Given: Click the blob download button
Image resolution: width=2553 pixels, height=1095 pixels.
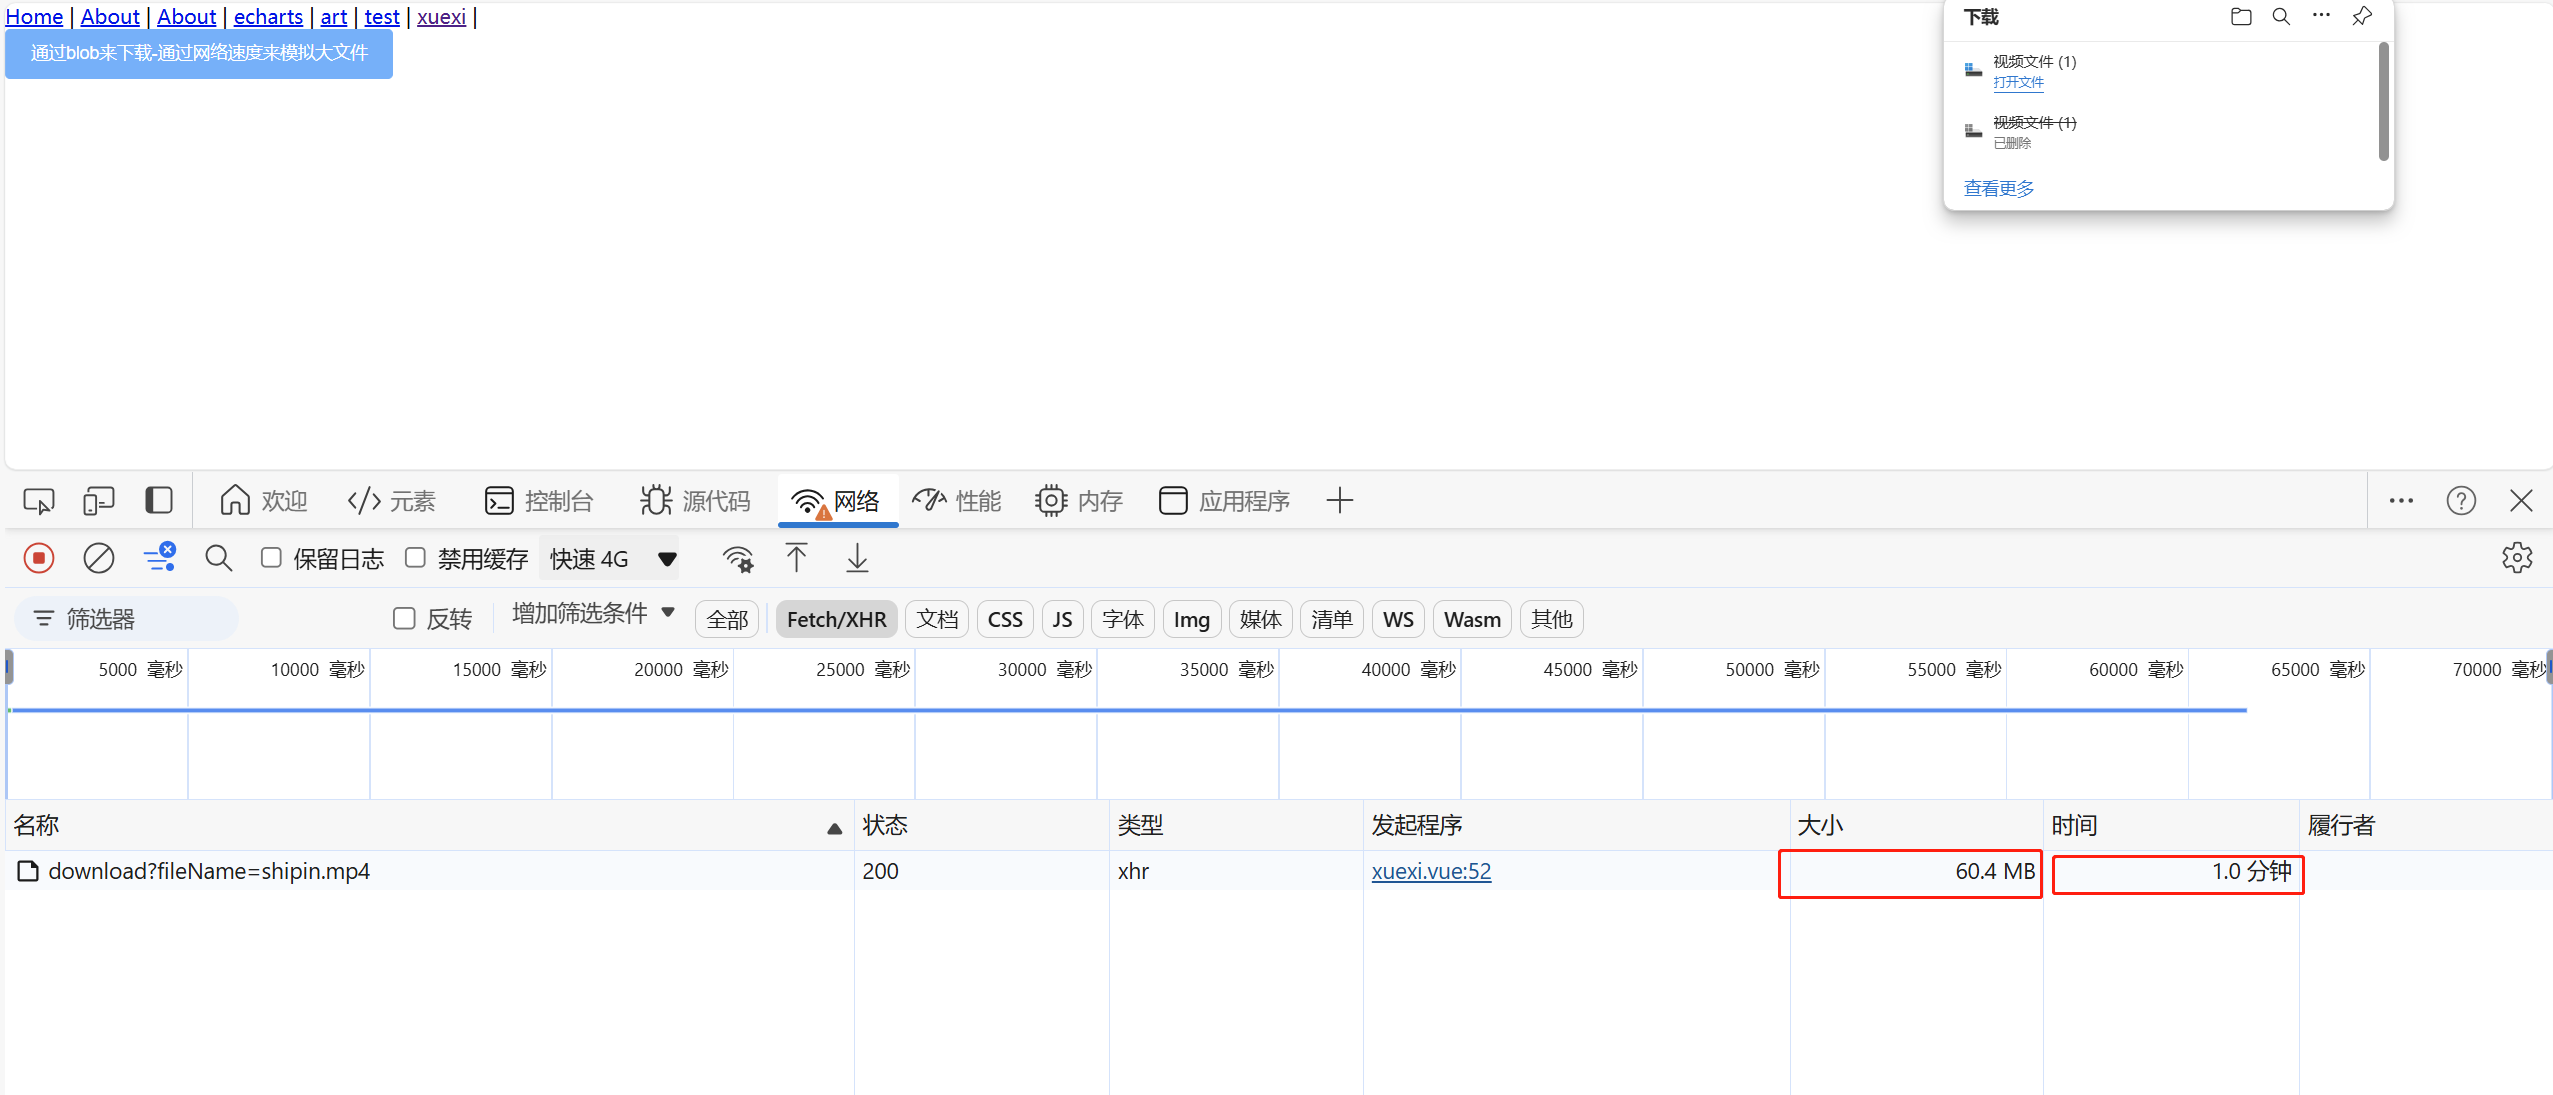Looking at the screenshot, I should pos(199,53).
